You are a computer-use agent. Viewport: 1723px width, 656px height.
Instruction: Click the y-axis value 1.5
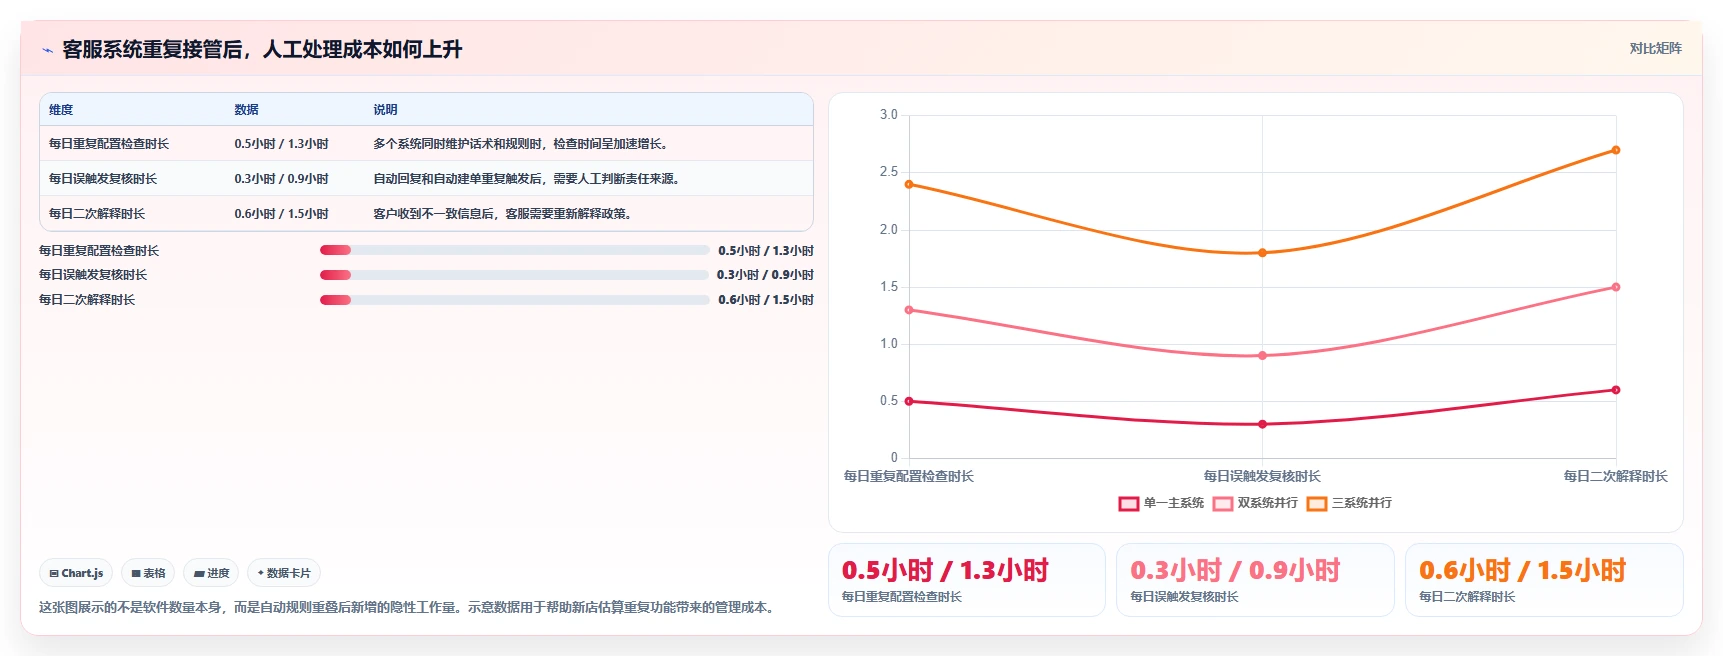[889, 287]
